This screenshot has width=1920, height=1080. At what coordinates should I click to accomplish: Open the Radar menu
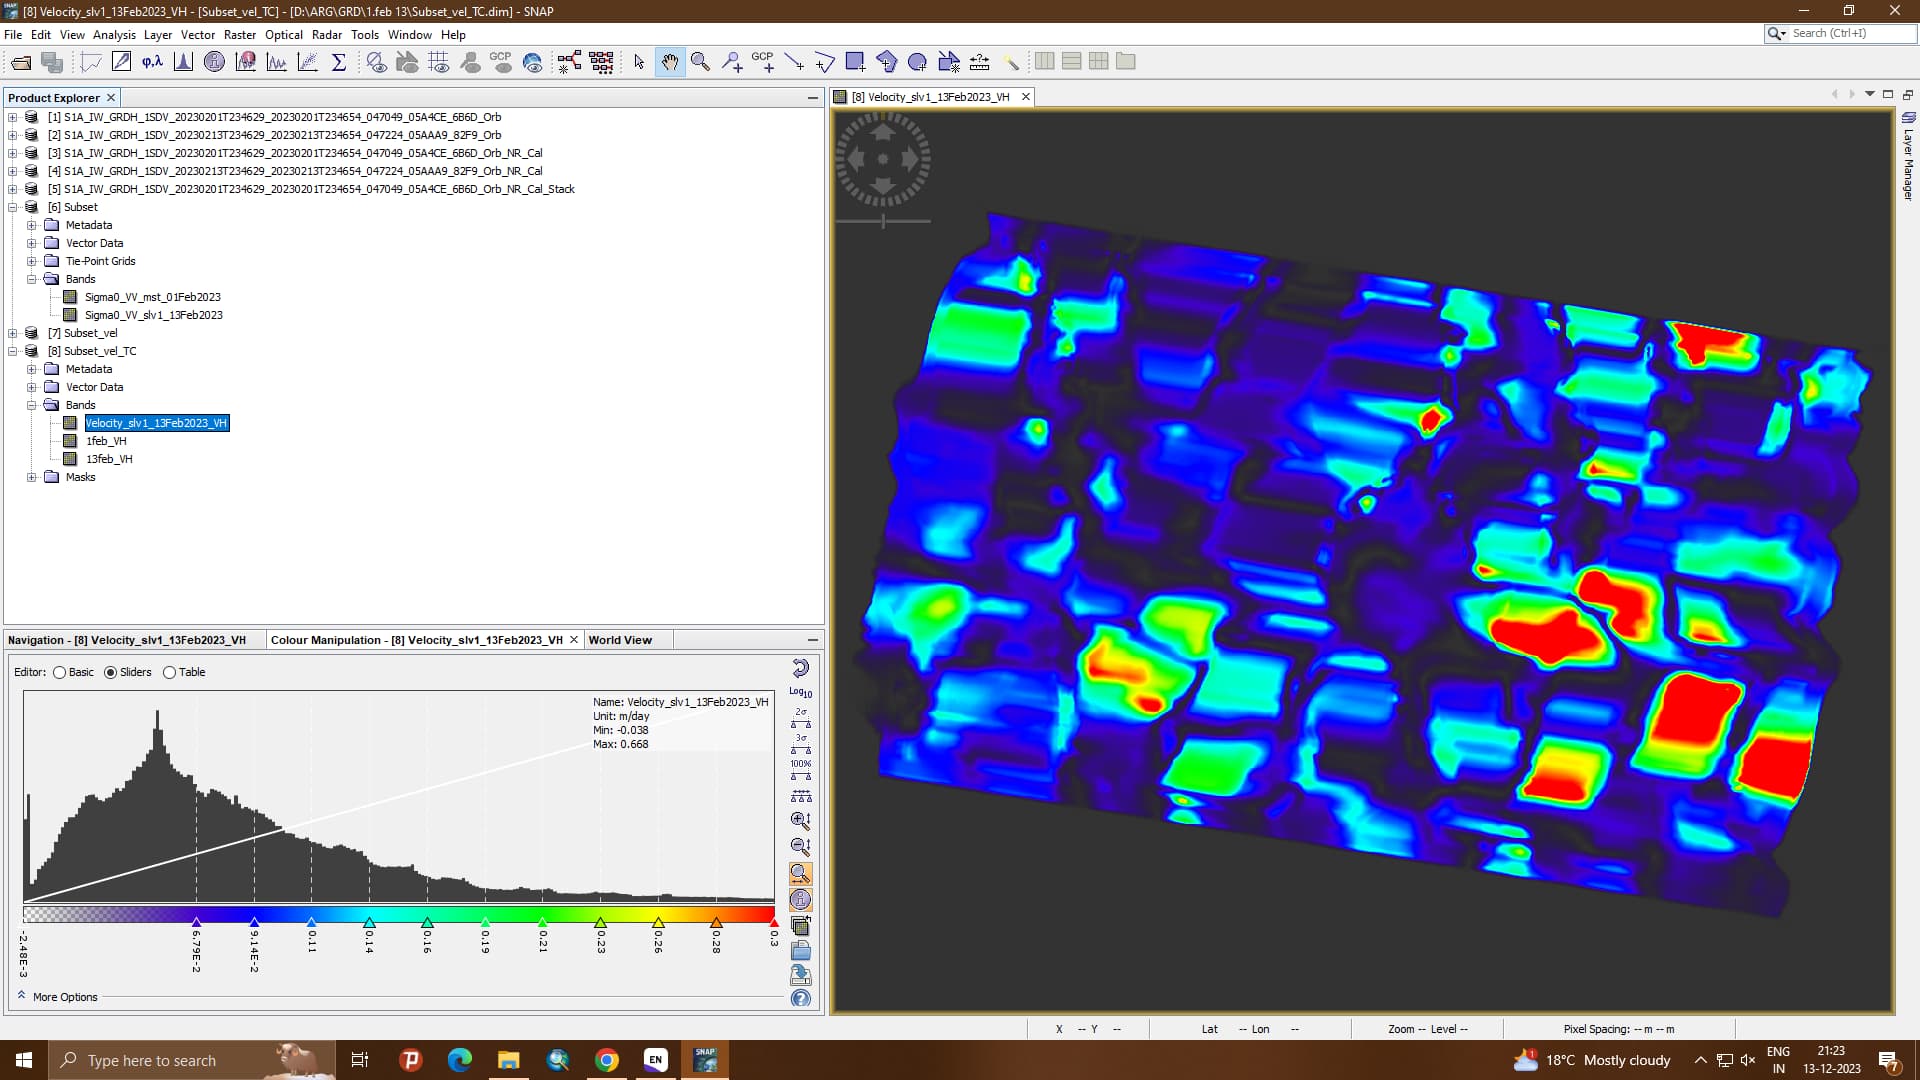point(327,34)
